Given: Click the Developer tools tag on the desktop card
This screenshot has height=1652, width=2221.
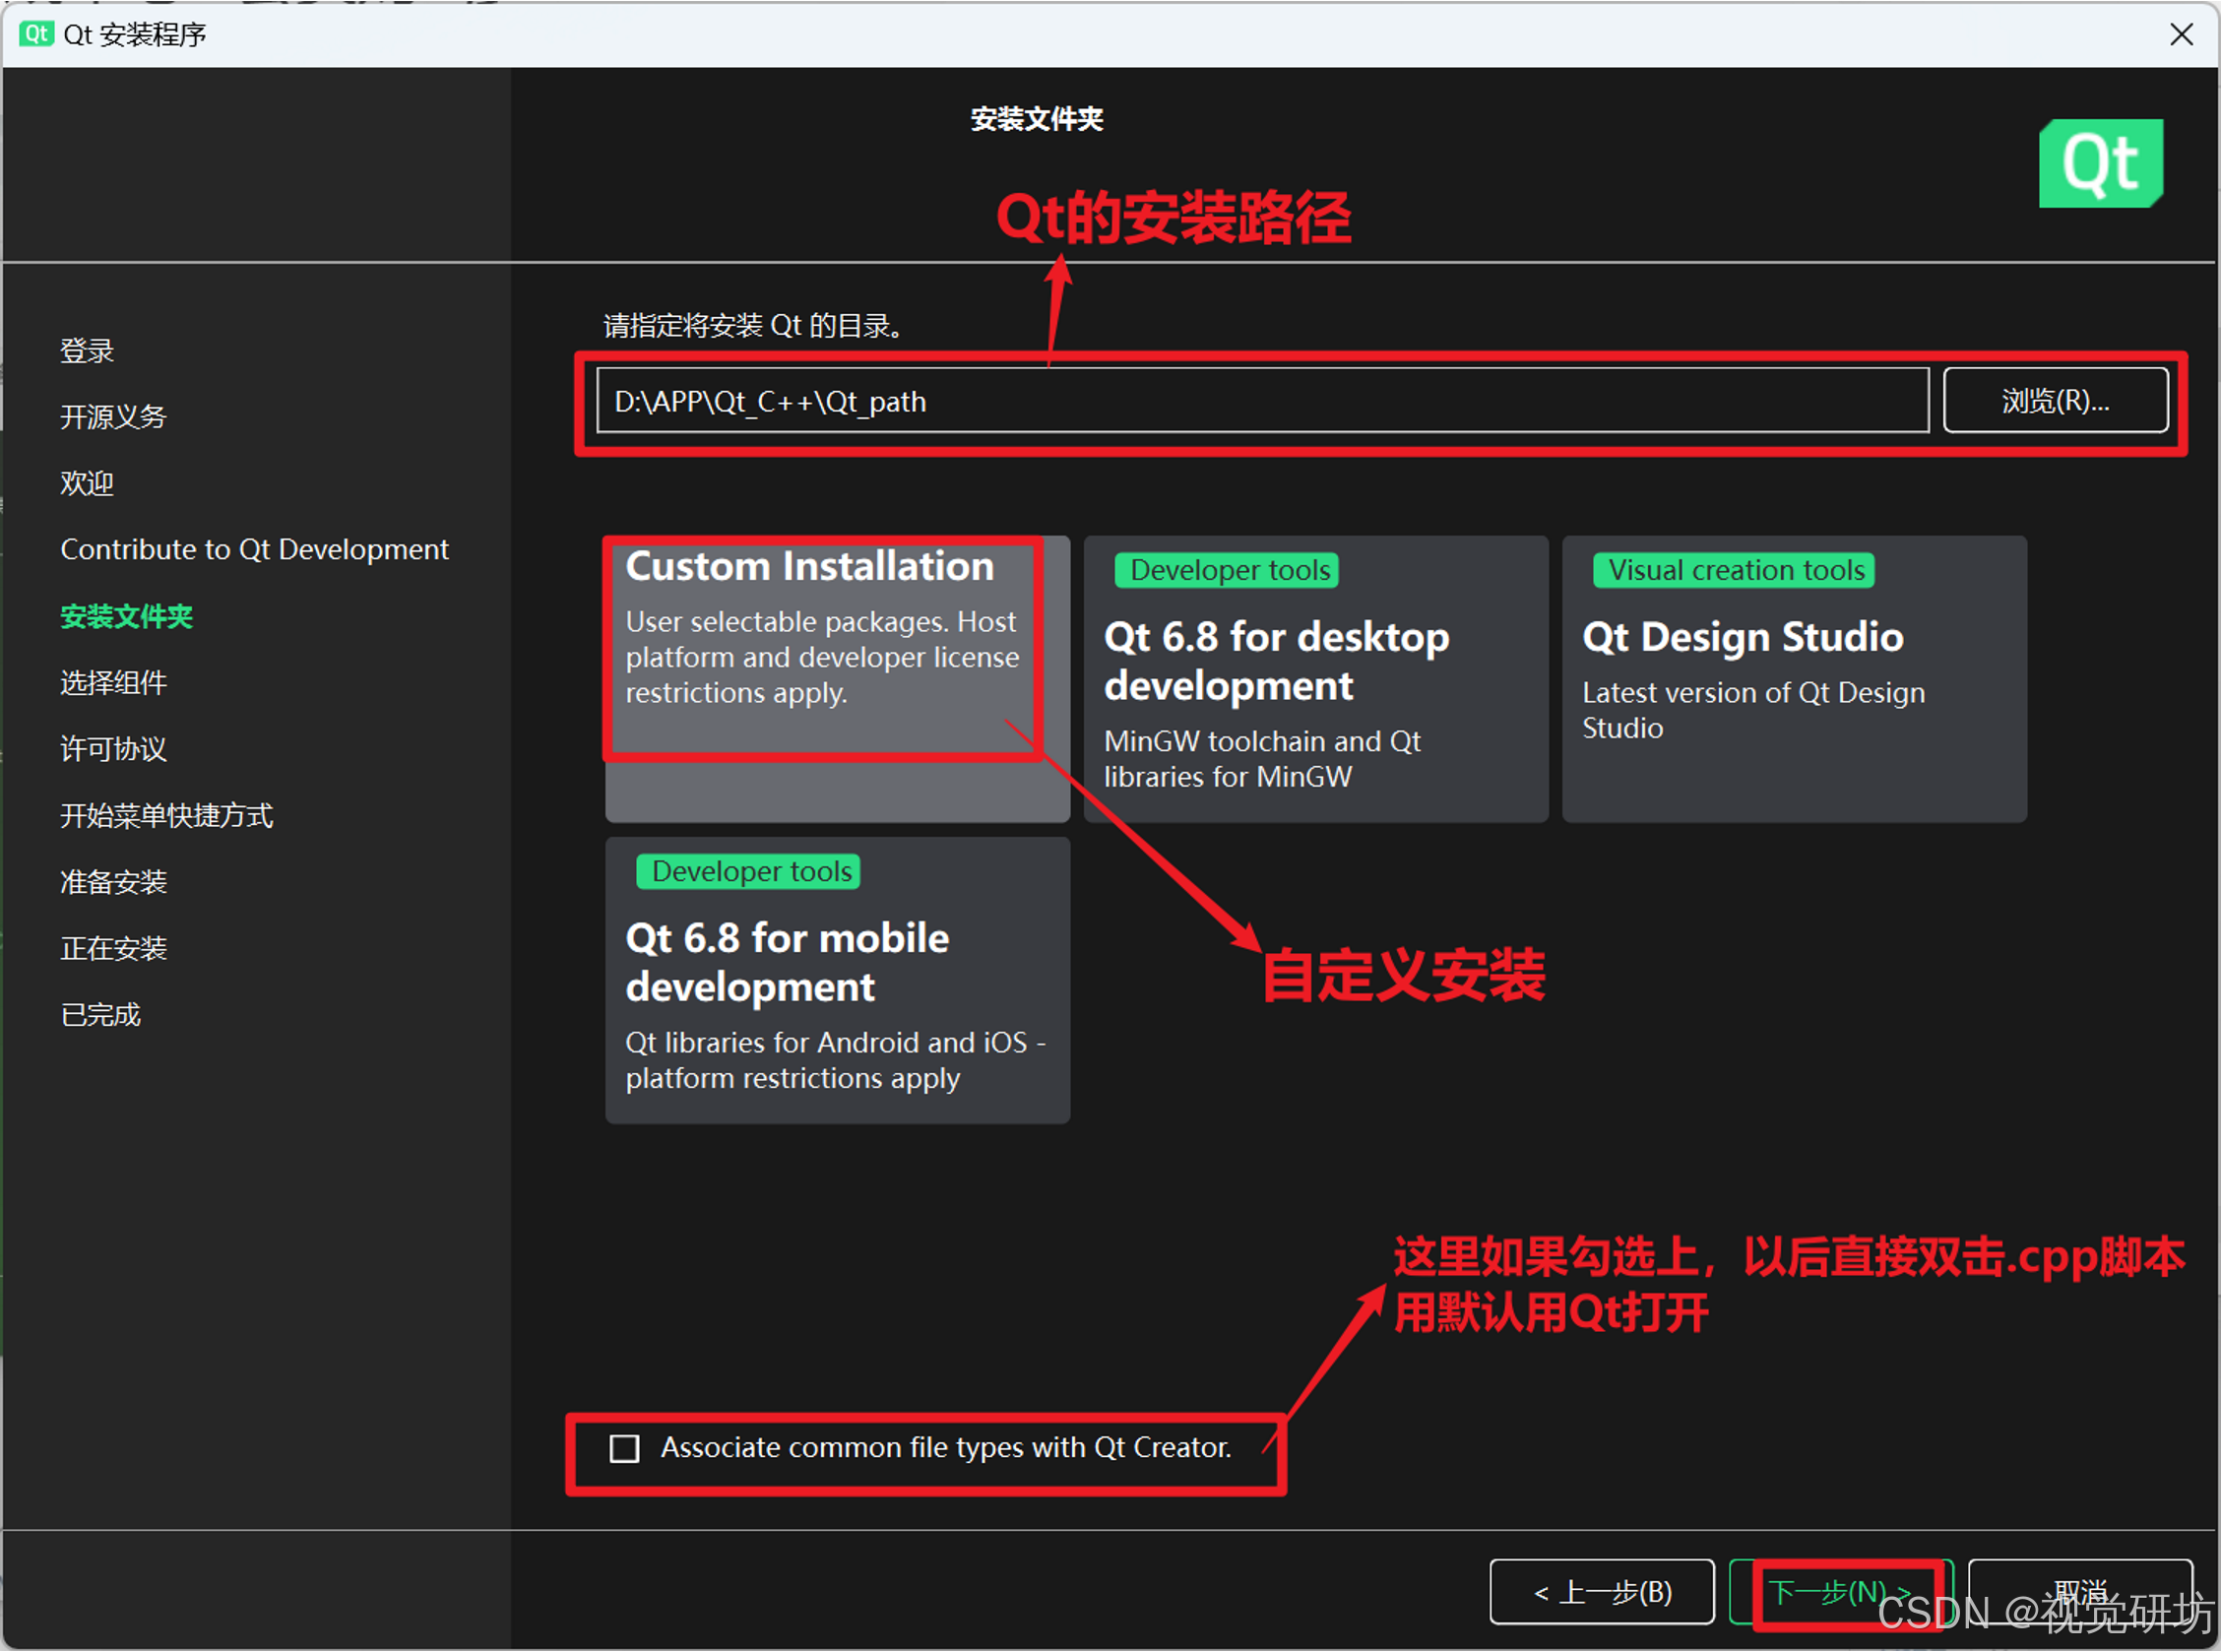Looking at the screenshot, I should [1228, 570].
